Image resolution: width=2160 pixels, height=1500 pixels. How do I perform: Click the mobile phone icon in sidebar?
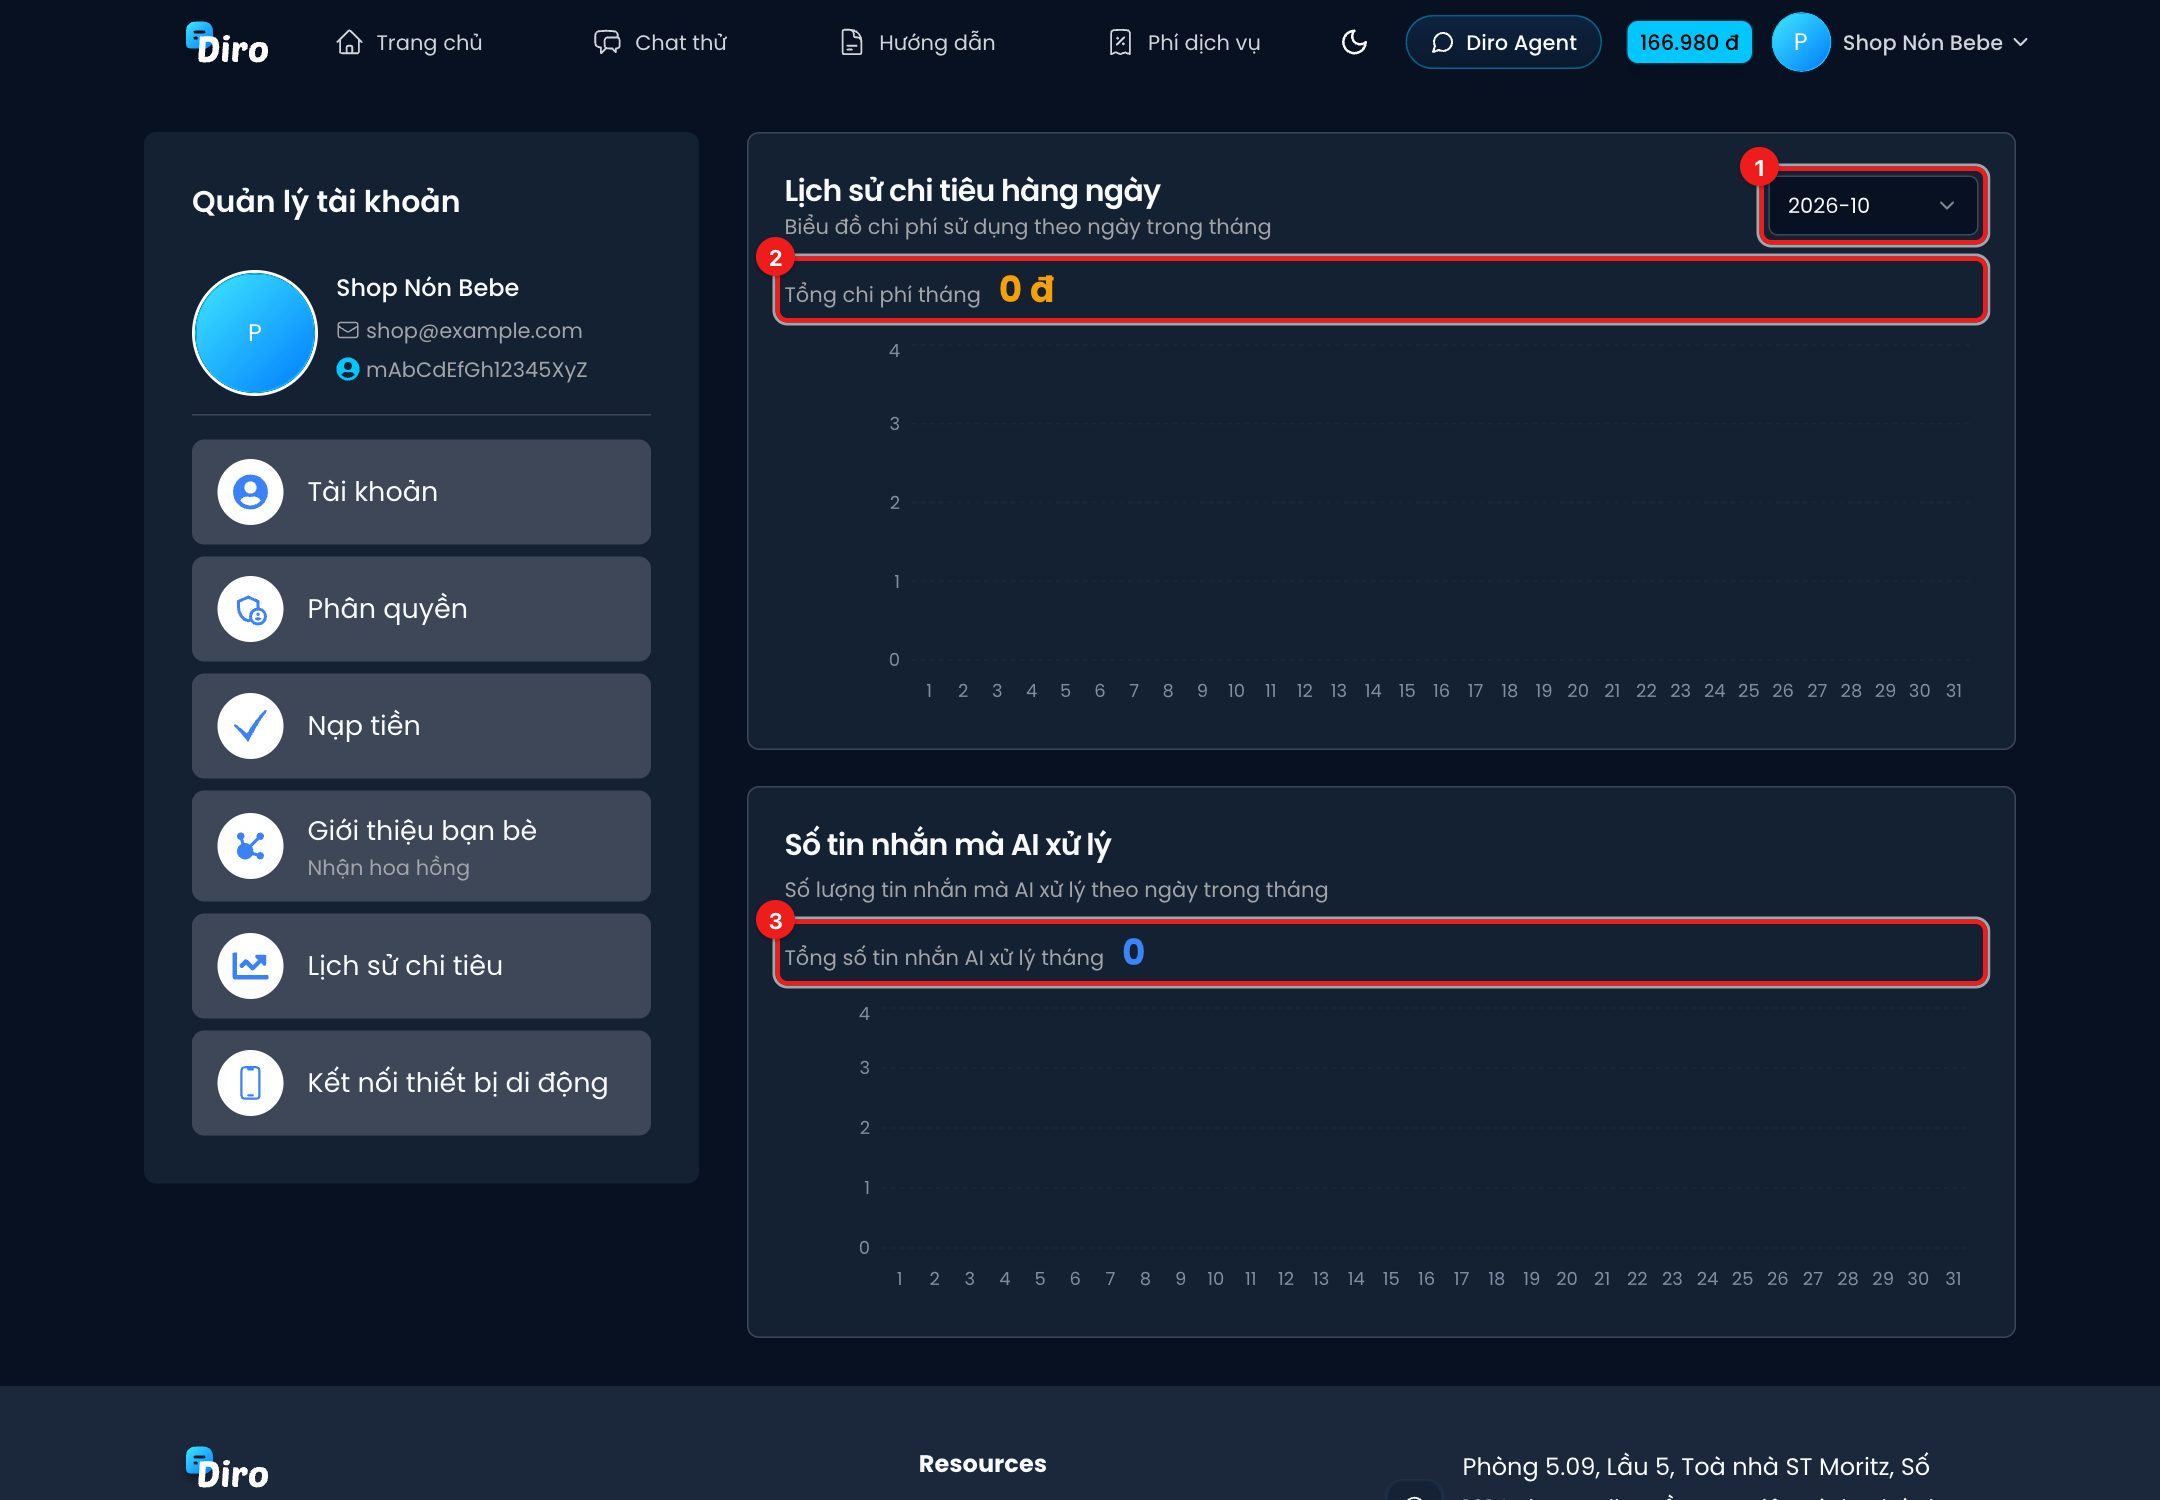click(x=250, y=1083)
